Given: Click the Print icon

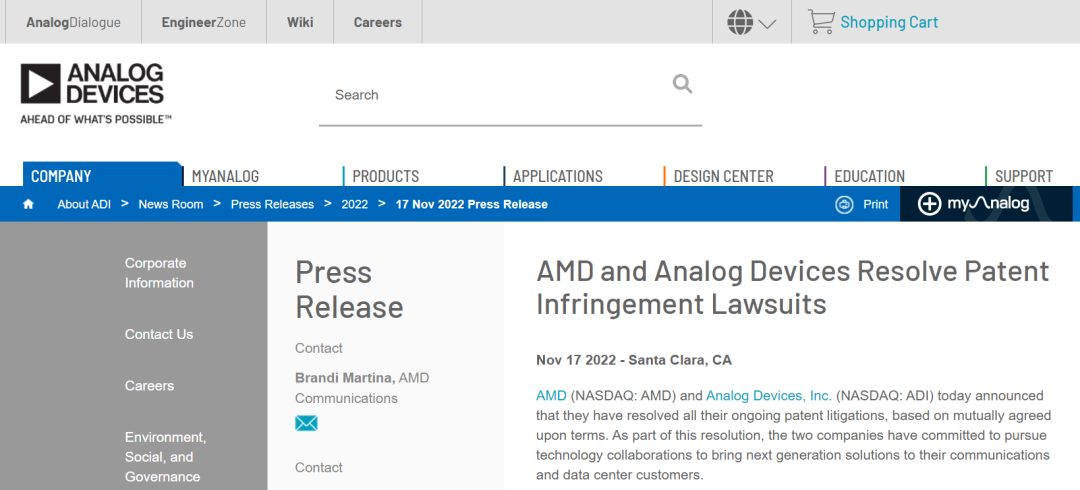Looking at the screenshot, I should click(844, 204).
